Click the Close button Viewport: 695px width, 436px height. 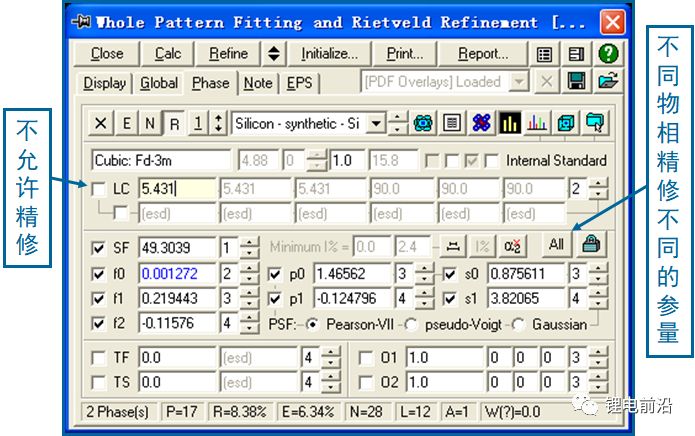tap(107, 54)
